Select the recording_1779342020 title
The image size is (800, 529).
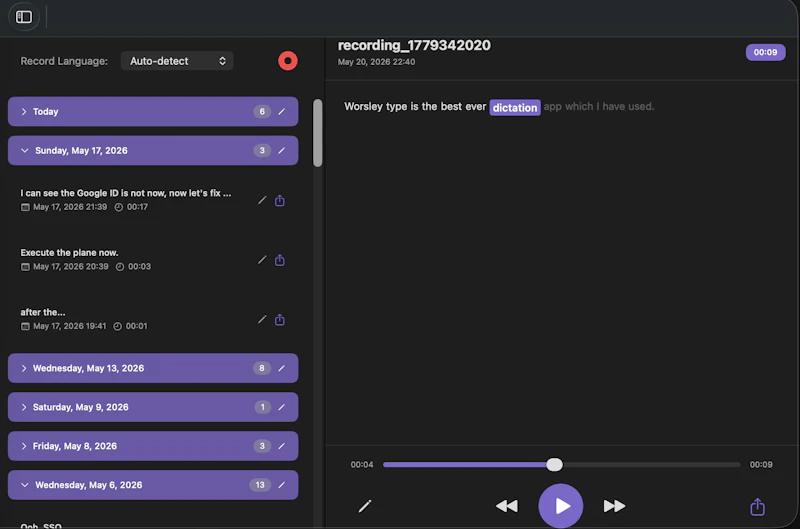tap(414, 45)
